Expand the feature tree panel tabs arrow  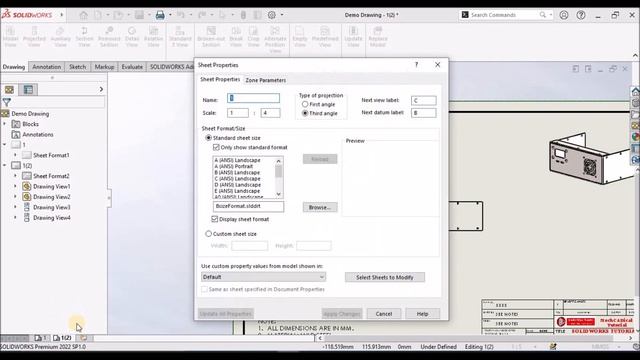click(101, 89)
